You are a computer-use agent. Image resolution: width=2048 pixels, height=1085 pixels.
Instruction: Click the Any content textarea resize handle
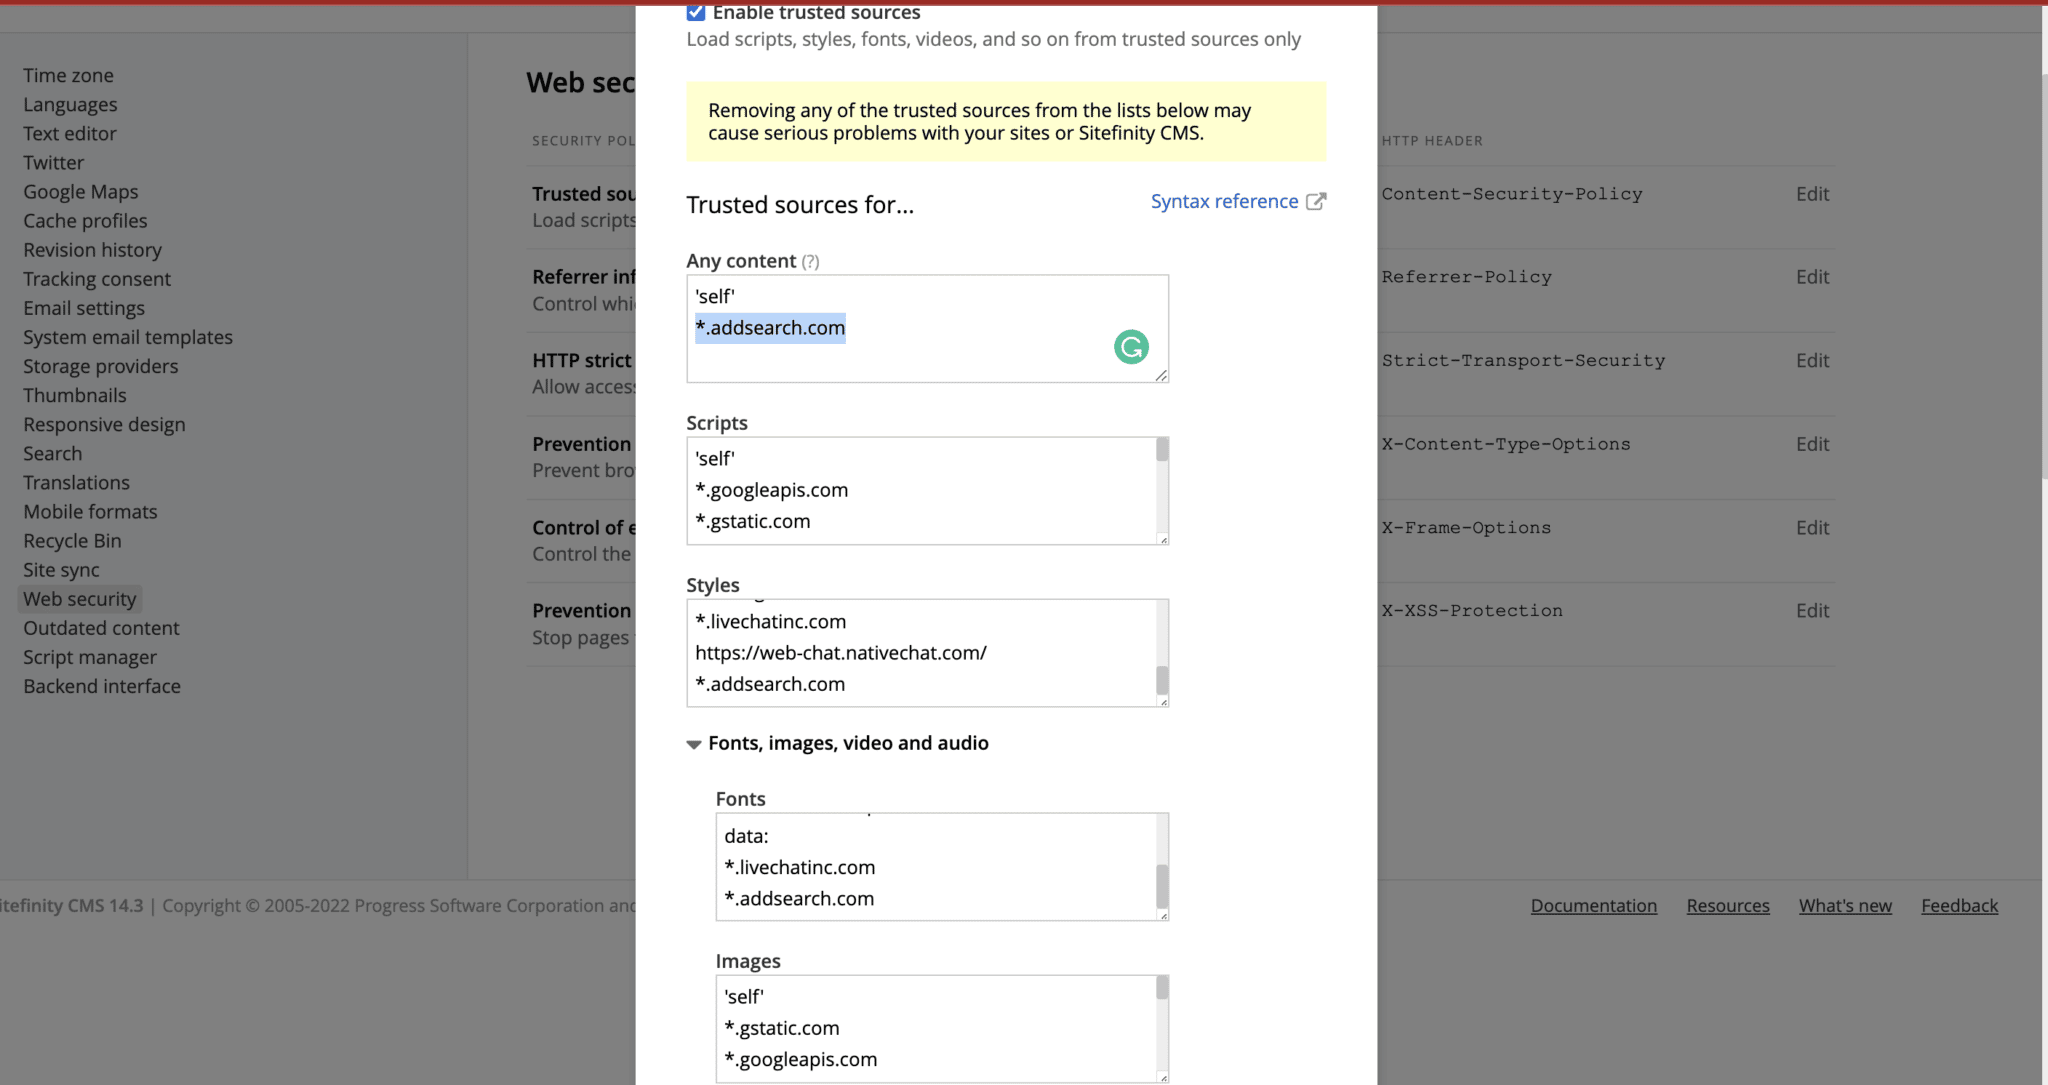point(1161,375)
